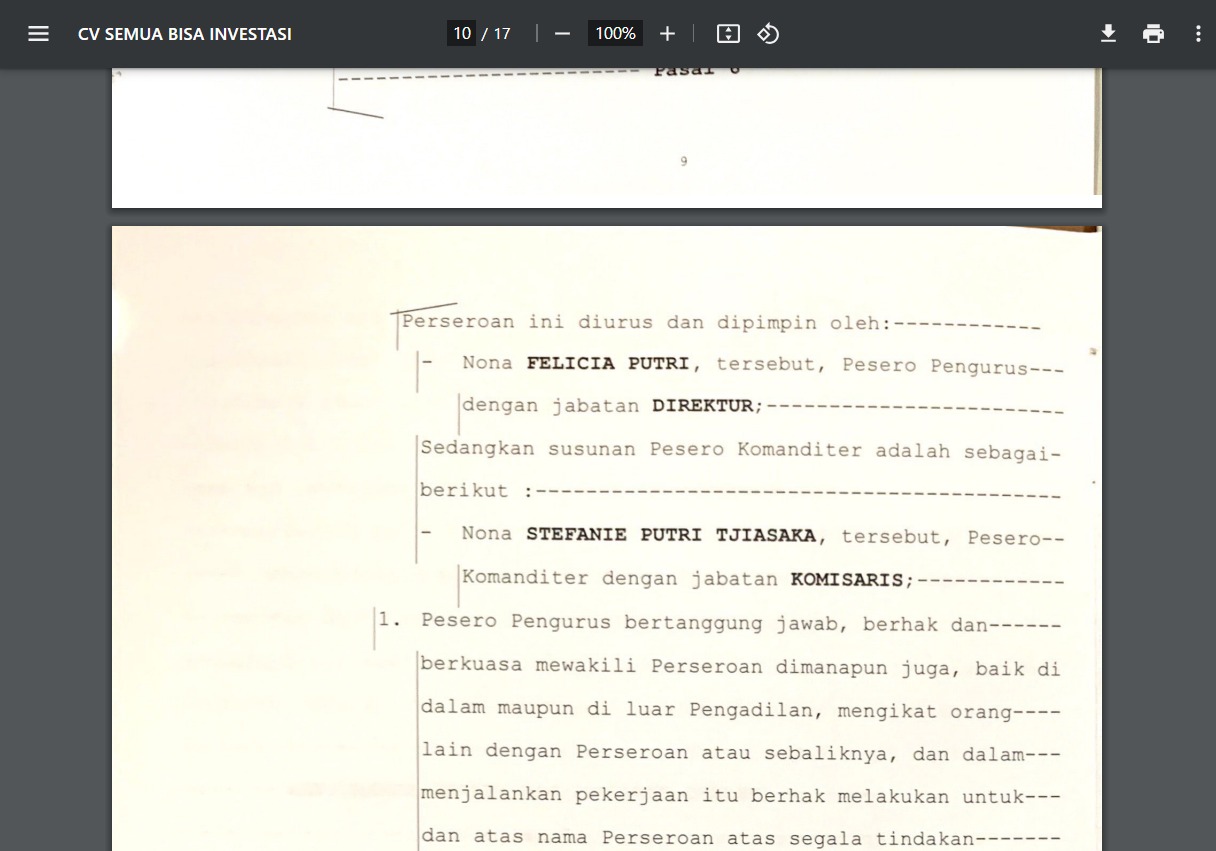Click the total page count 17
The image size is (1216, 851).
pos(502,34)
